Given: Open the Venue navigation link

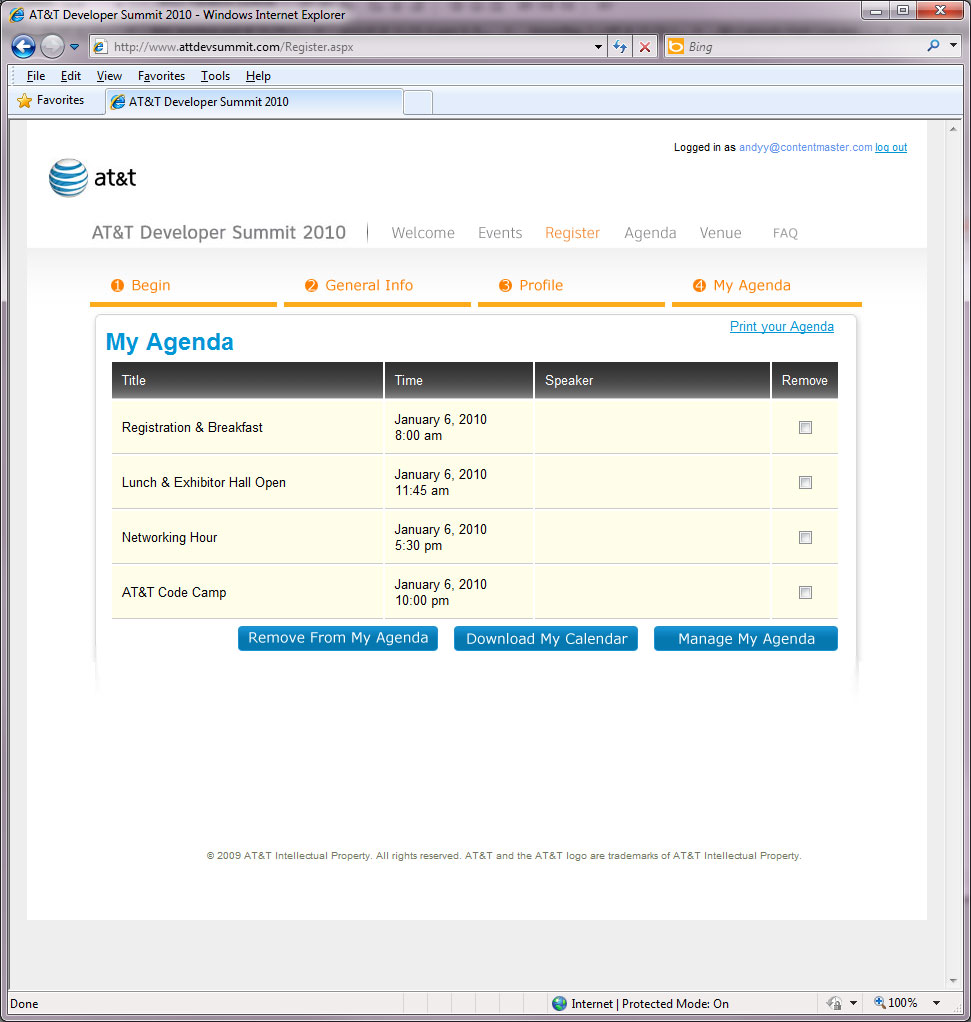Looking at the screenshot, I should coord(720,233).
